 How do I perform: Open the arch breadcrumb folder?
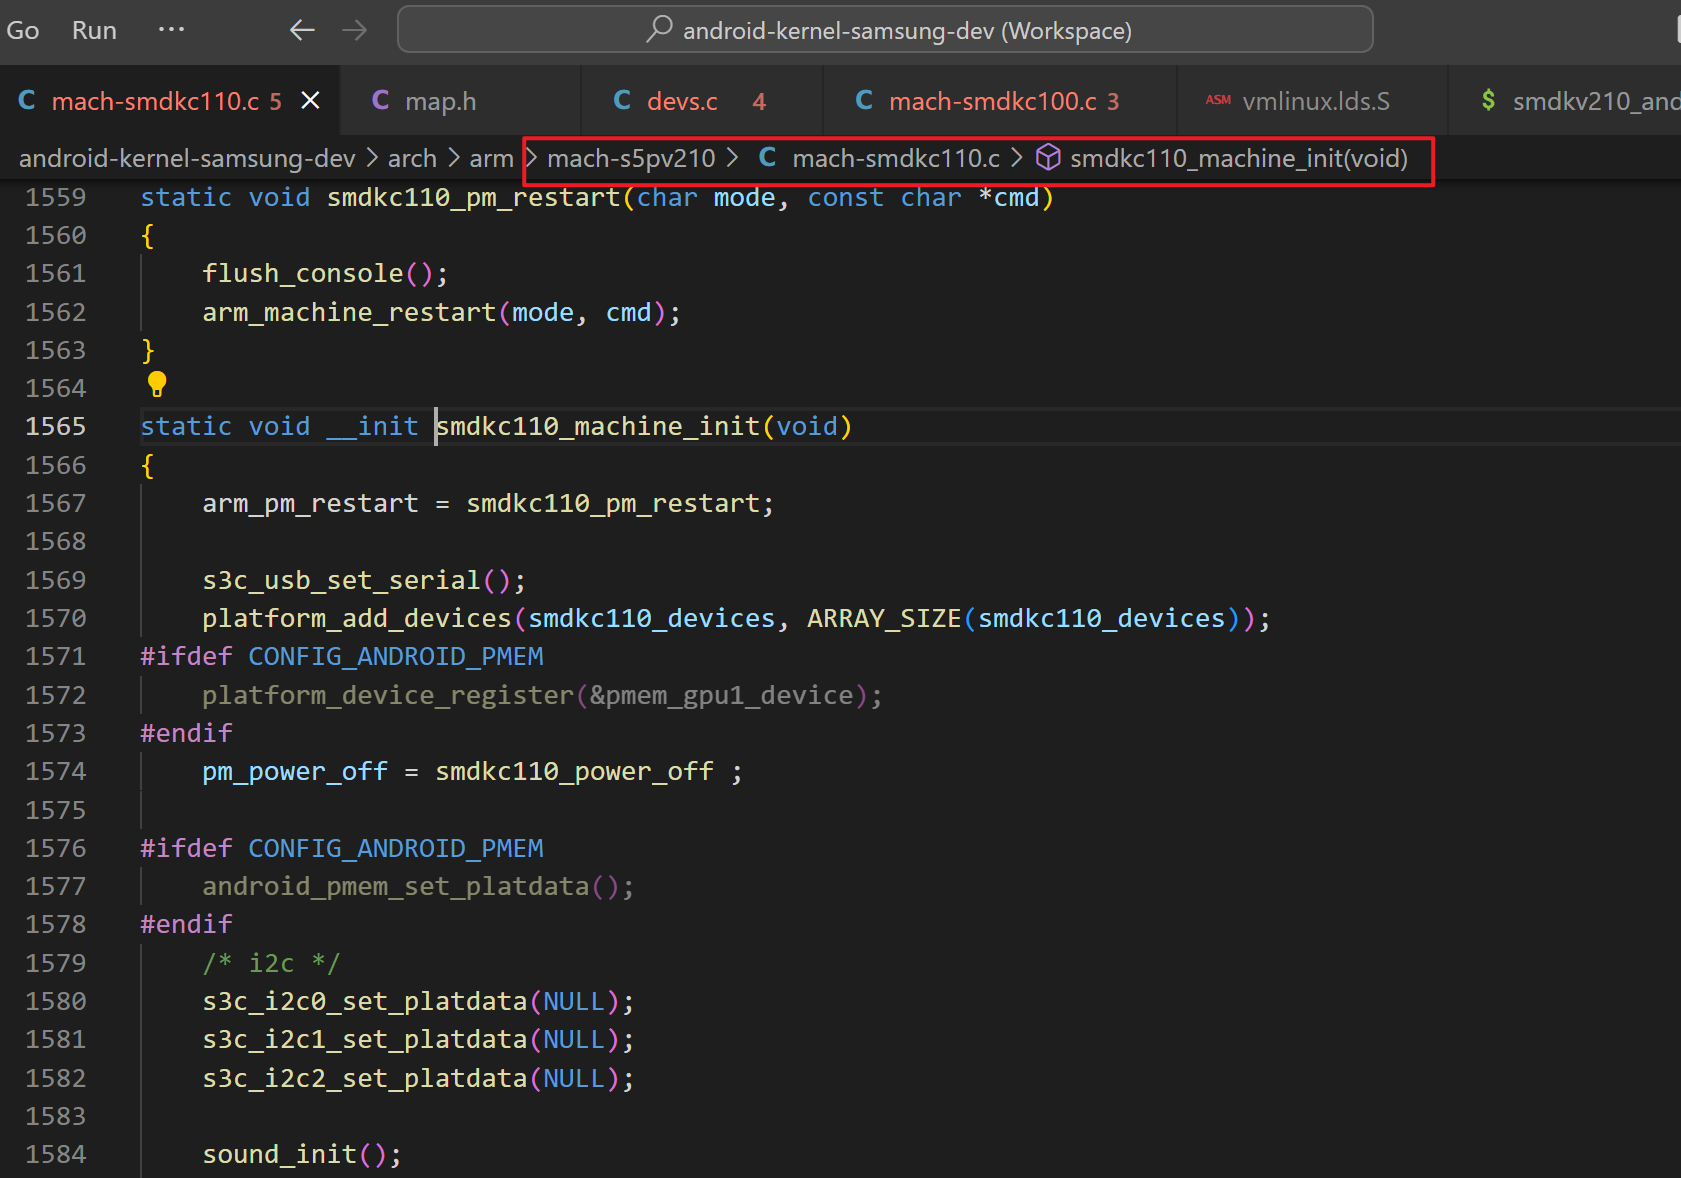(412, 158)
